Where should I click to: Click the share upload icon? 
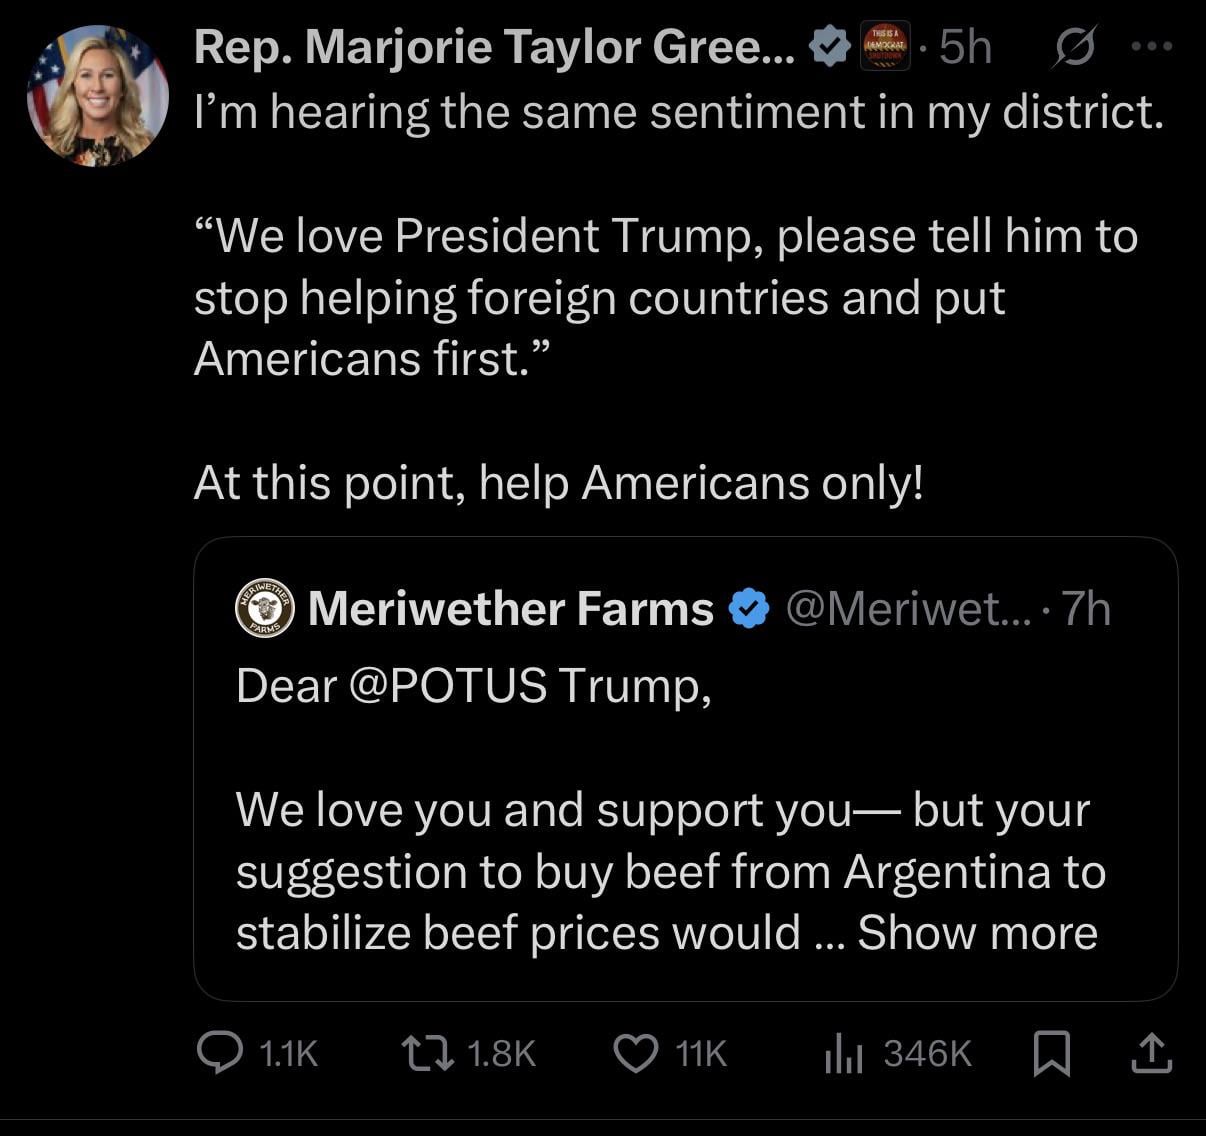[x=1152, y=1053]
